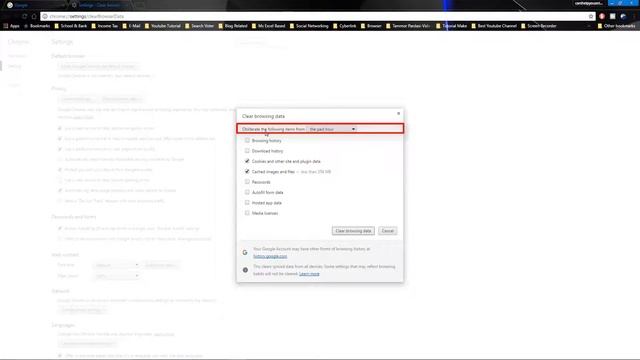
Task: Click the Home icon in the toolbar
Action: click(34, 16)
